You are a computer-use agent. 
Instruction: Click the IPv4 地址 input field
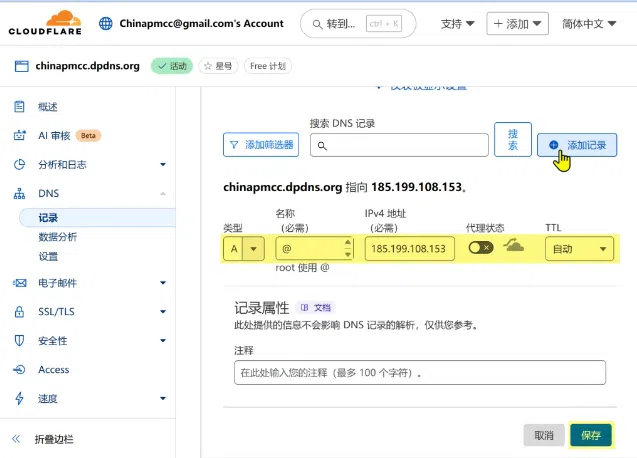(x=410, y=248)
